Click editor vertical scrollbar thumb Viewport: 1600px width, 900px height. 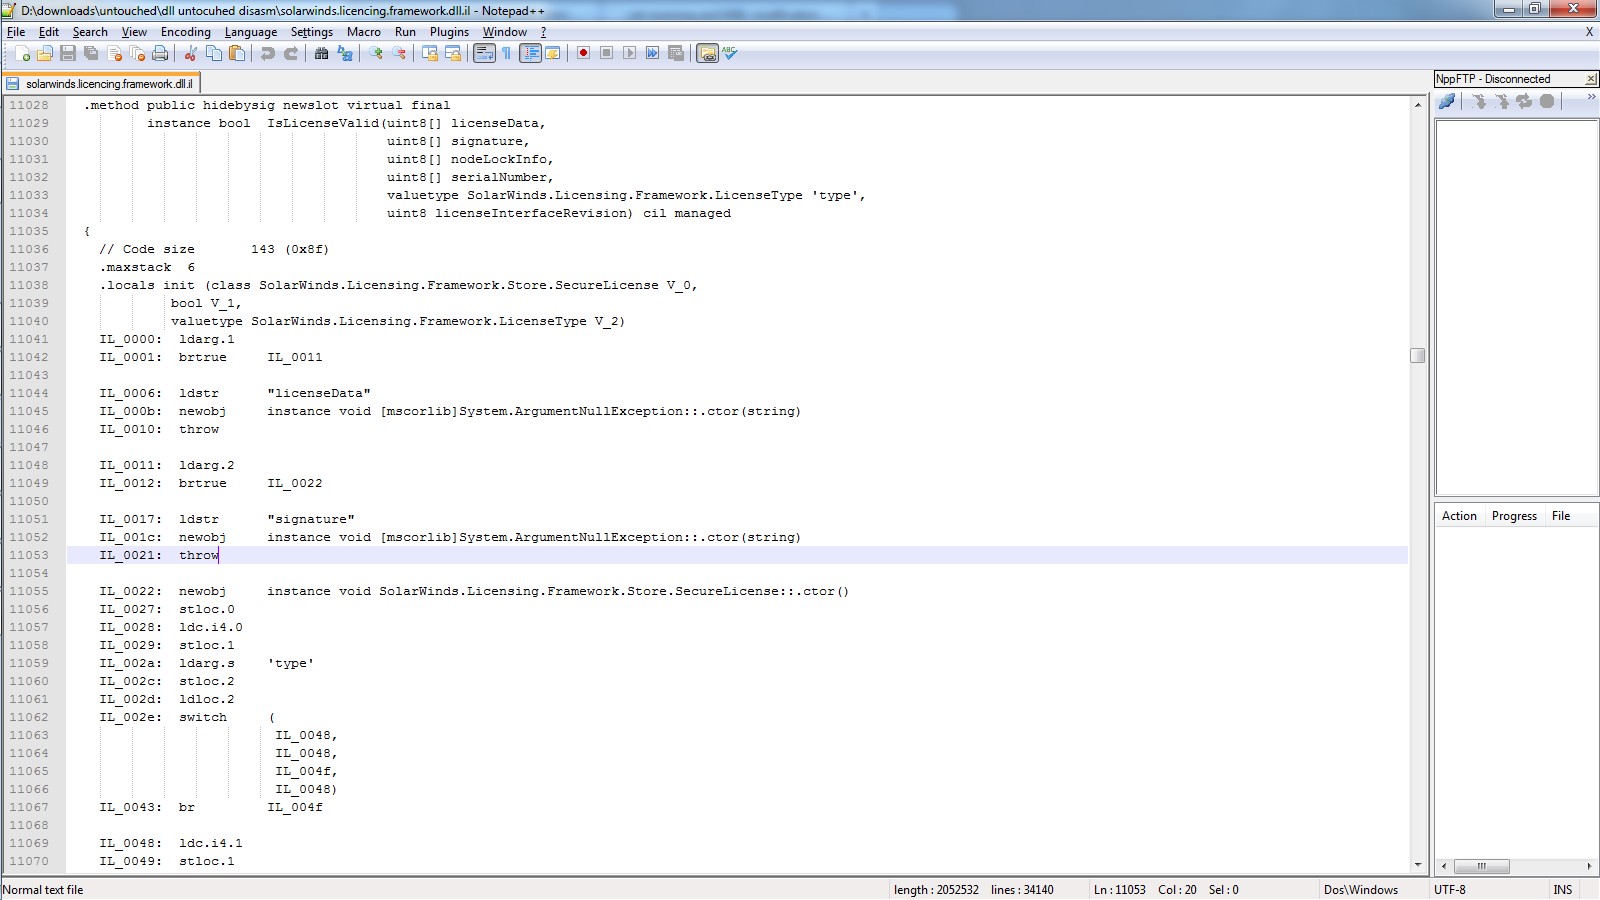pyautogui.click(x=1417, y=355)
